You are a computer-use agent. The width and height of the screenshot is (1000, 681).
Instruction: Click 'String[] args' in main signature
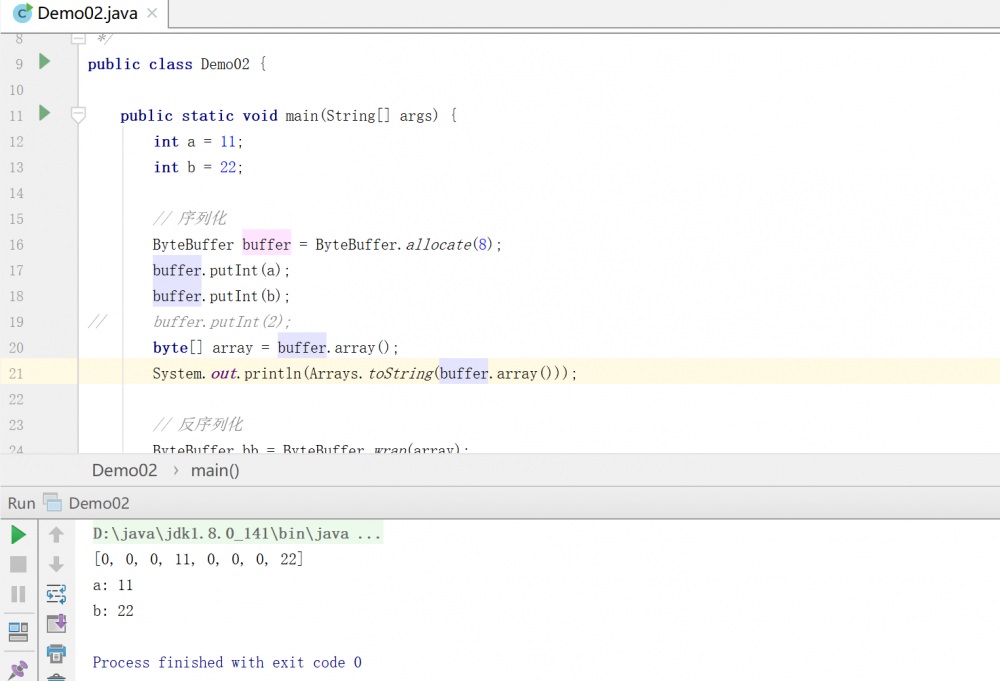click(379, 115)
